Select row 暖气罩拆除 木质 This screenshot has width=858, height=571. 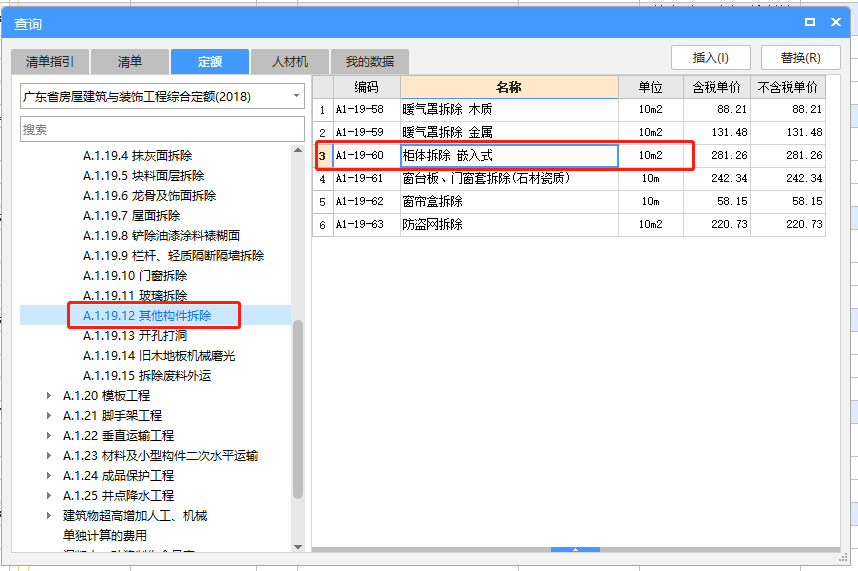[569, 109]
